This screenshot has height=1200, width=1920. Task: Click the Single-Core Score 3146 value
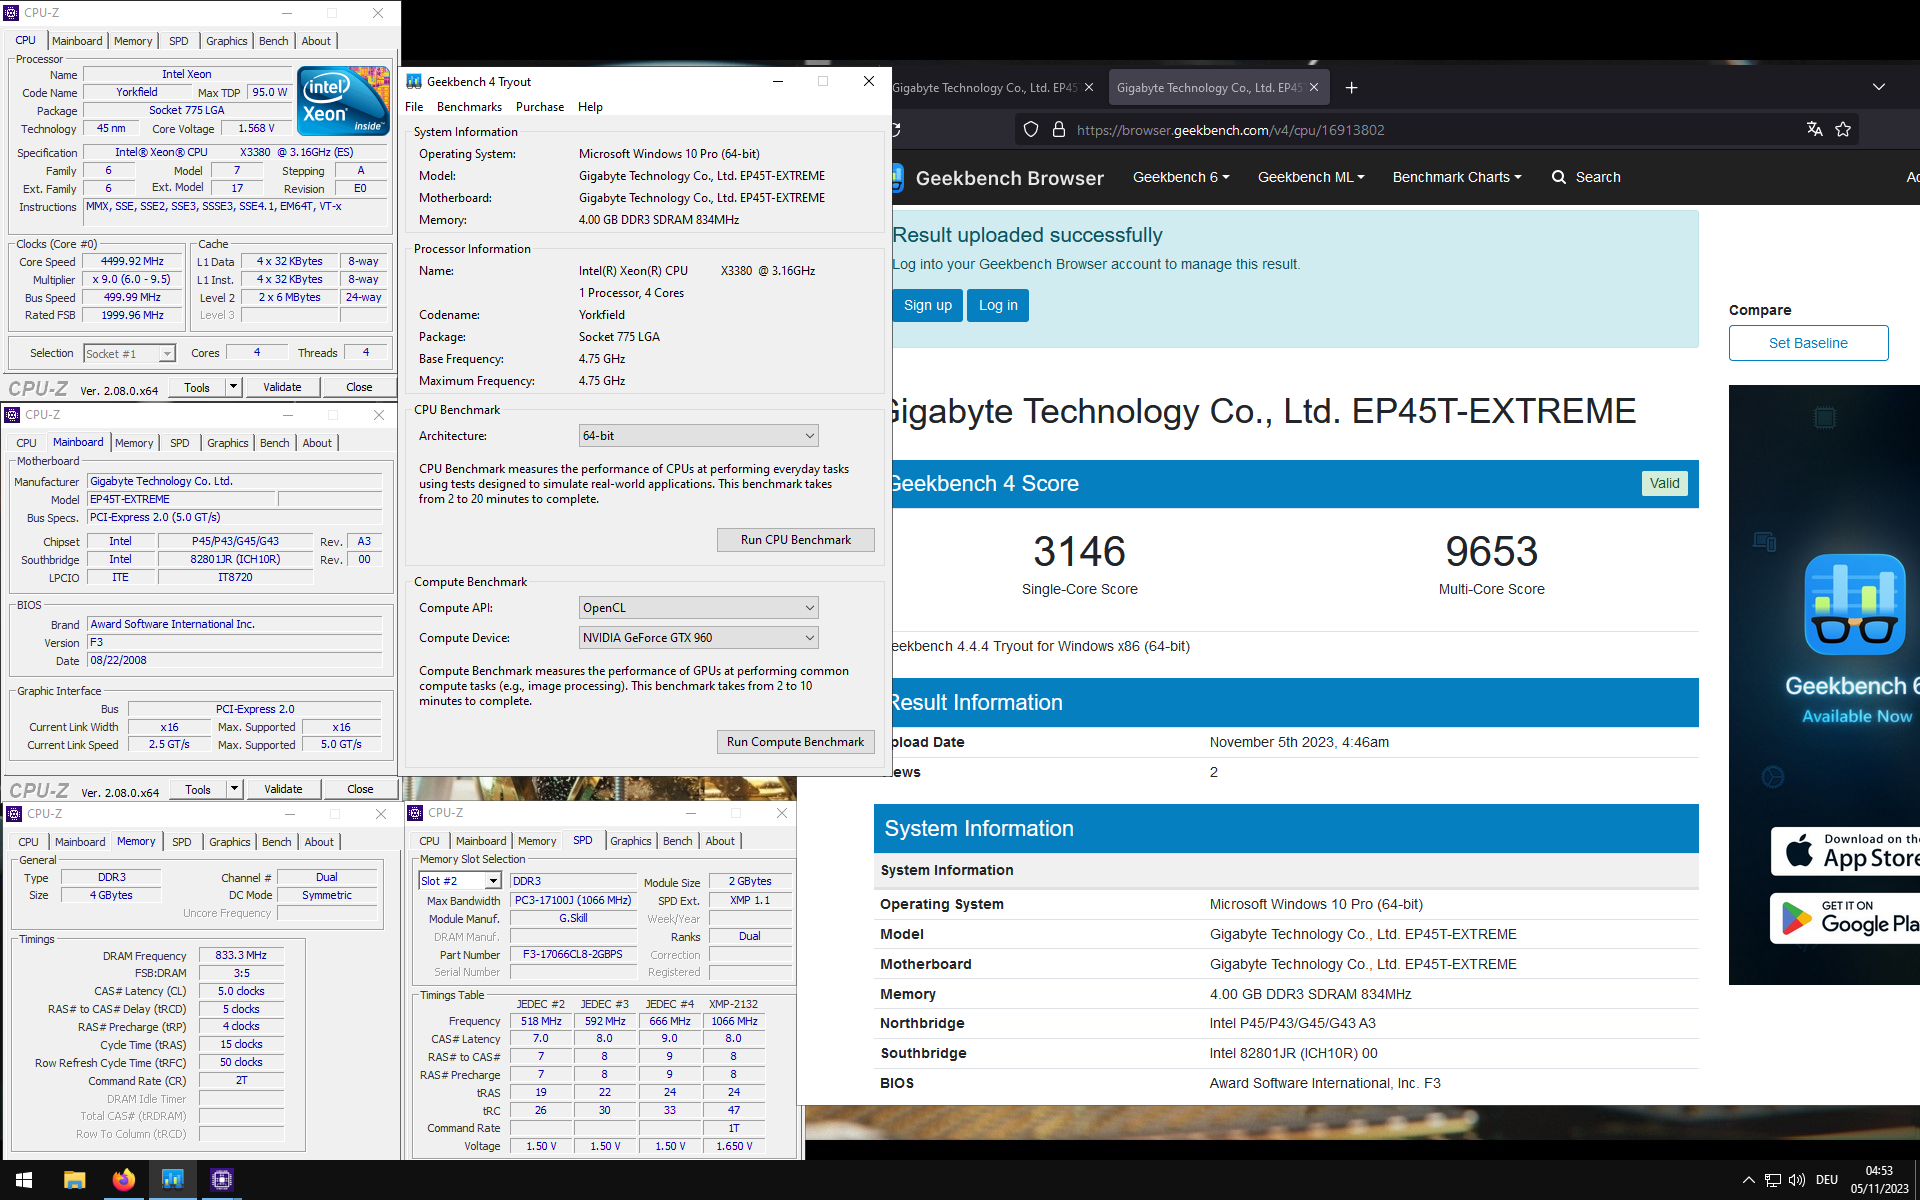point(1079,551)
